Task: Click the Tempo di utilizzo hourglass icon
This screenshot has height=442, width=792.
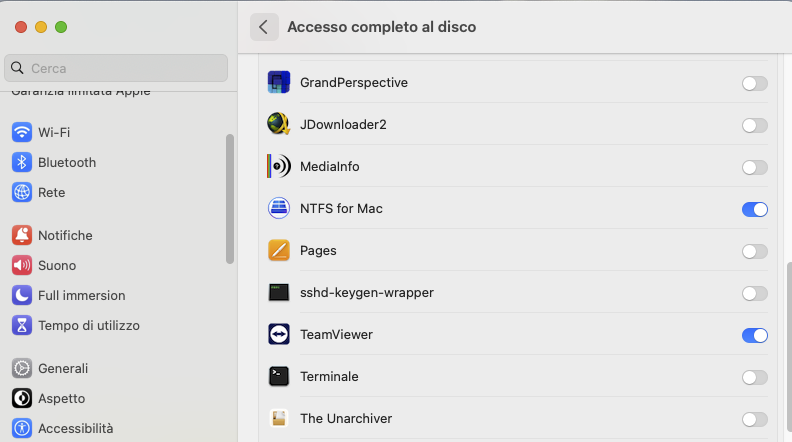Action: point(22,325)
